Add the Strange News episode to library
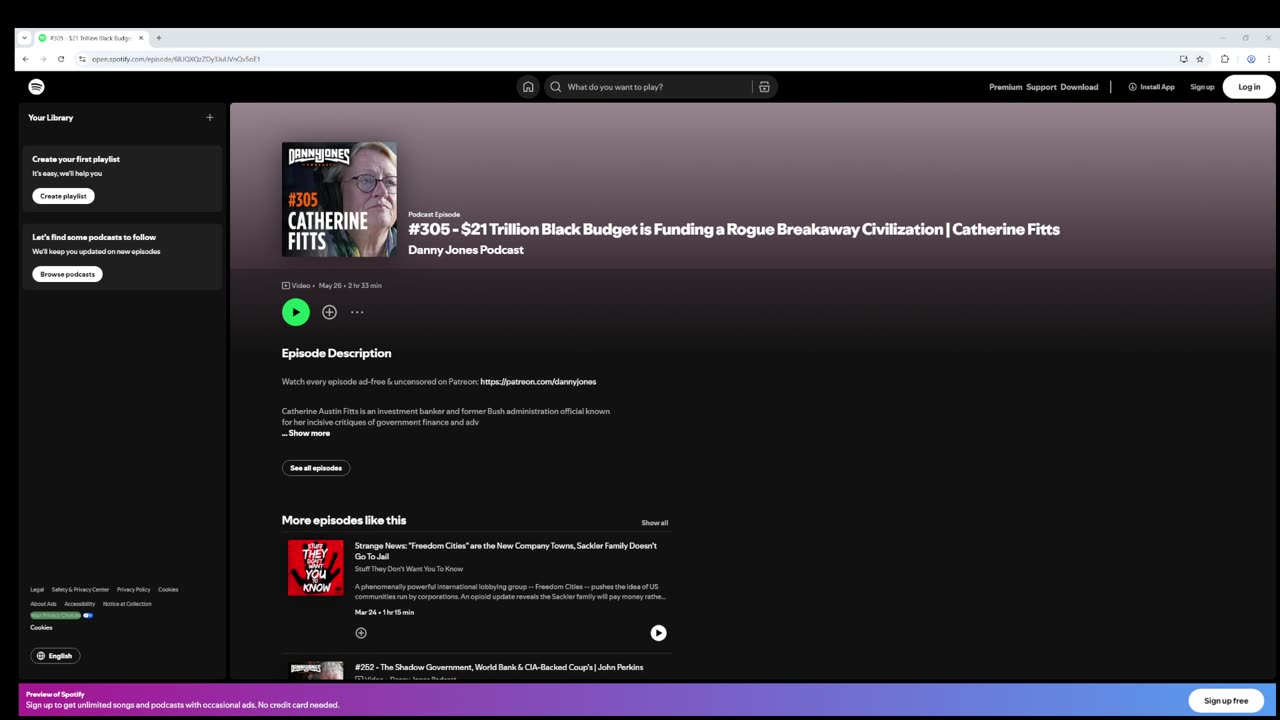Viewport: 1280px width, 720px height. click(361, 633)
